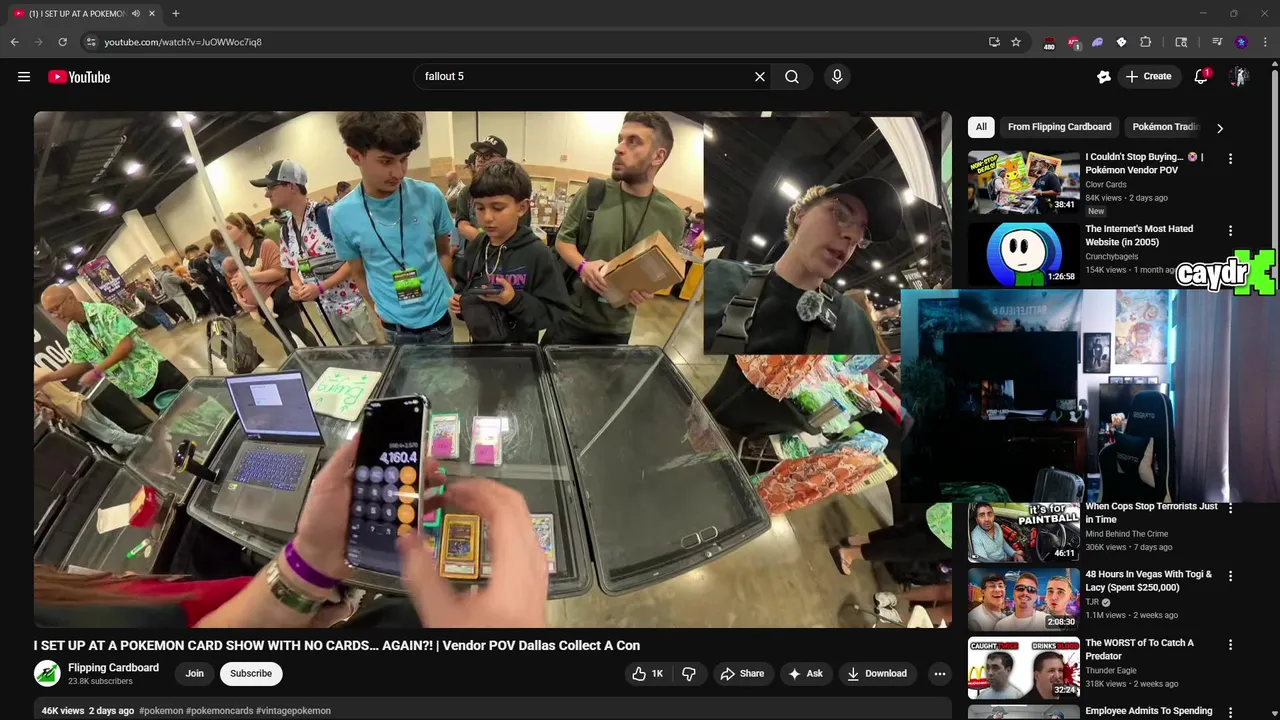The image size is (1280, 720).
Task: Share the video
Action: 742,674
